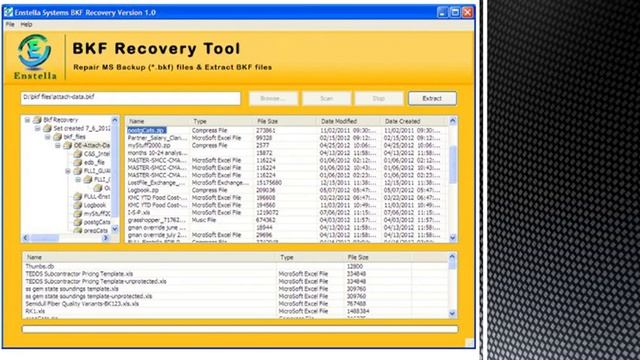640x360 pixels.
Task: Click the BKF file path input field
Action: (x=131, y=98)
